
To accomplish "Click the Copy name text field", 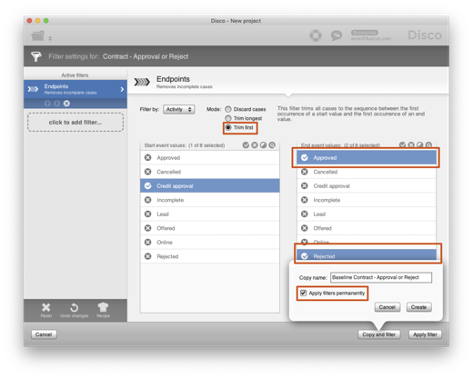I will tap(381, 277).
